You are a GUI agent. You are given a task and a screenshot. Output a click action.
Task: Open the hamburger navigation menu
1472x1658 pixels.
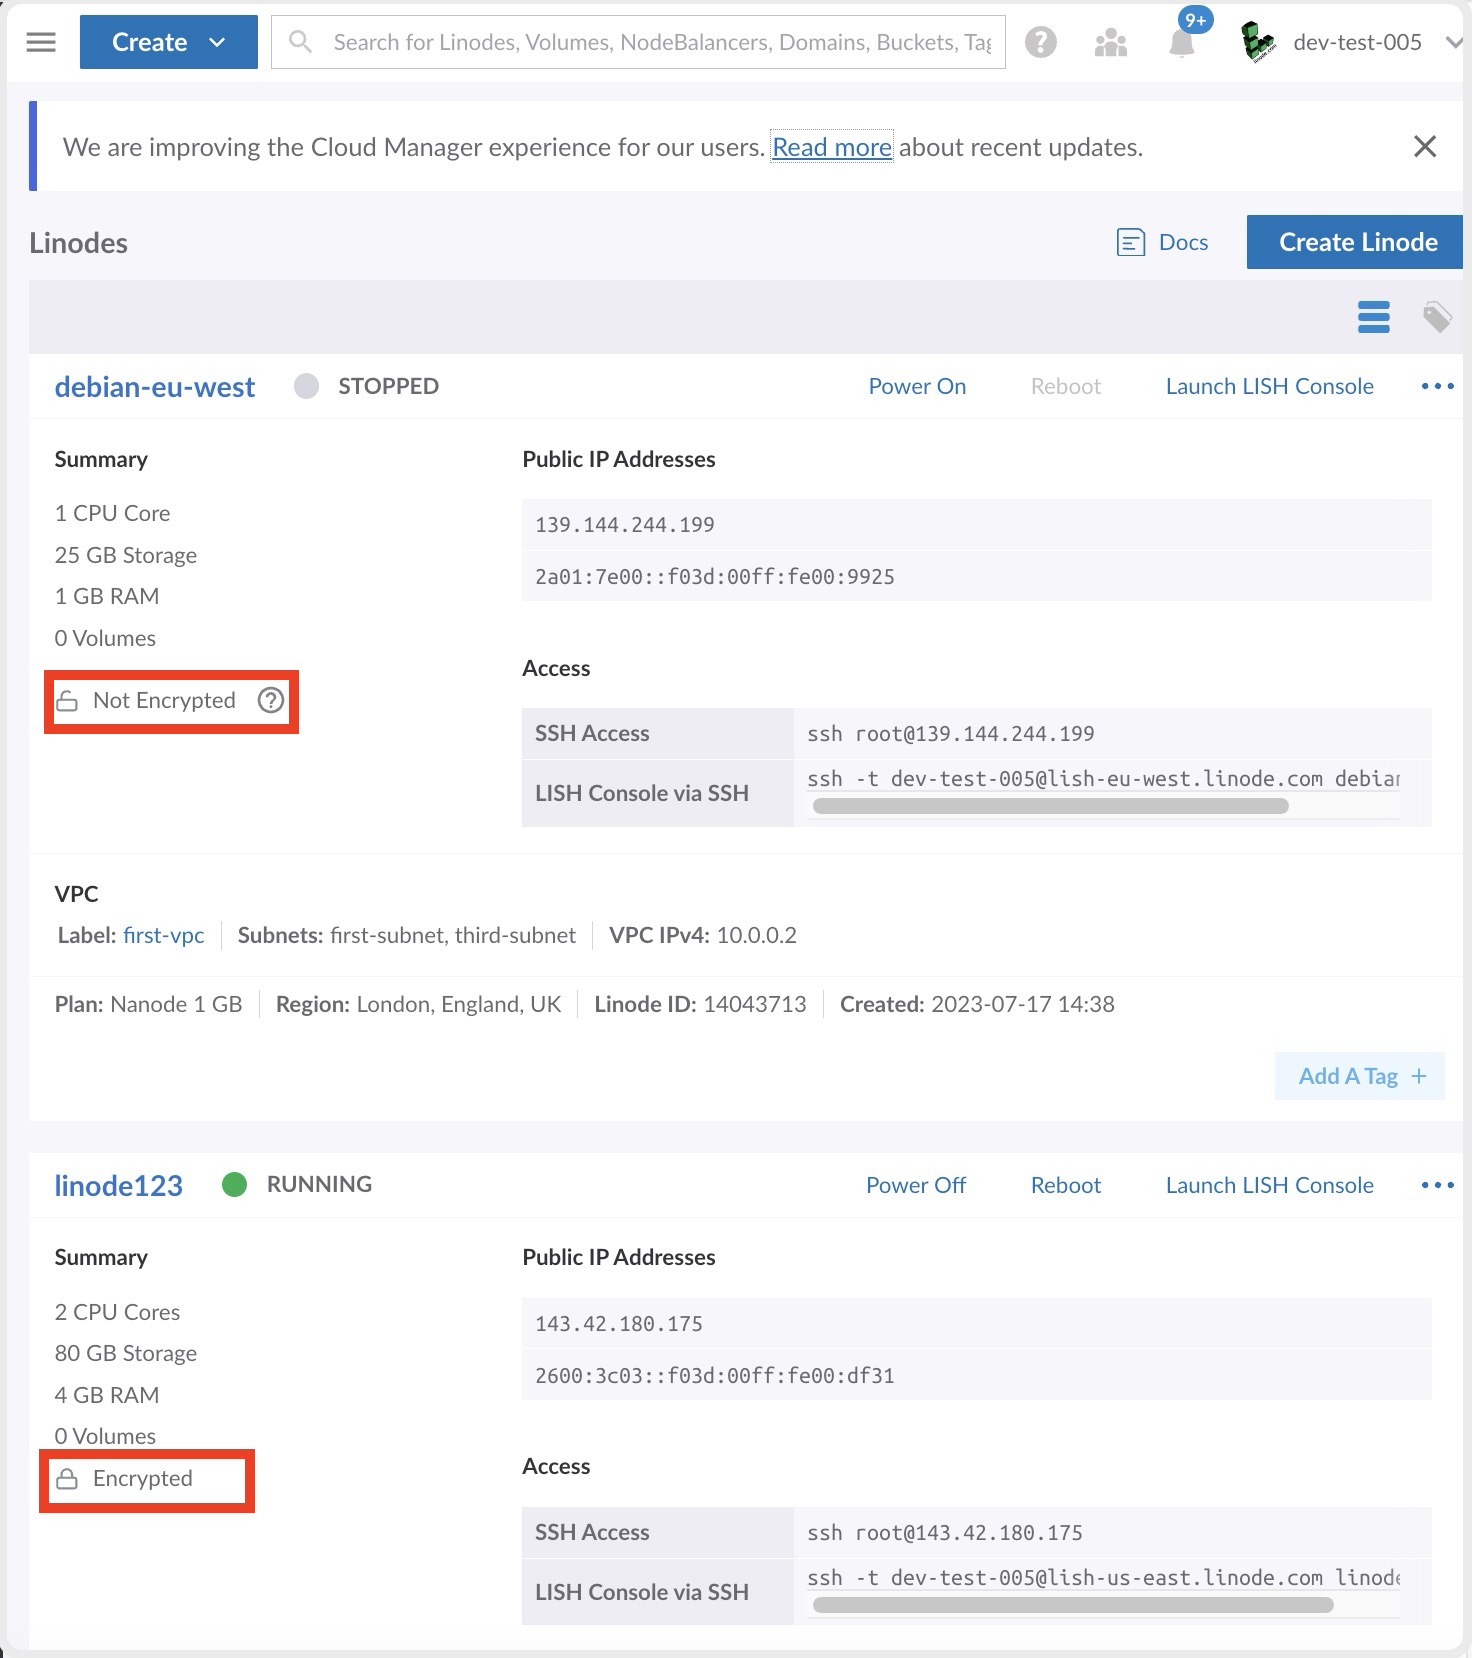pos(41,42)
